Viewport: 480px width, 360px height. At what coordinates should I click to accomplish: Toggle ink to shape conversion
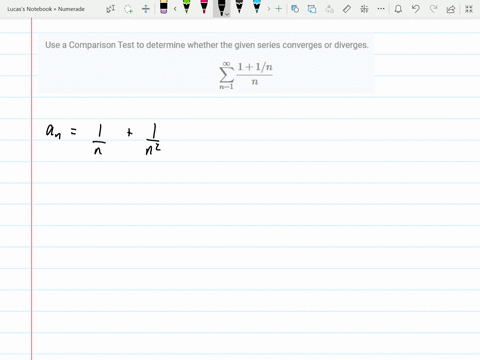[x=312, y=9]
